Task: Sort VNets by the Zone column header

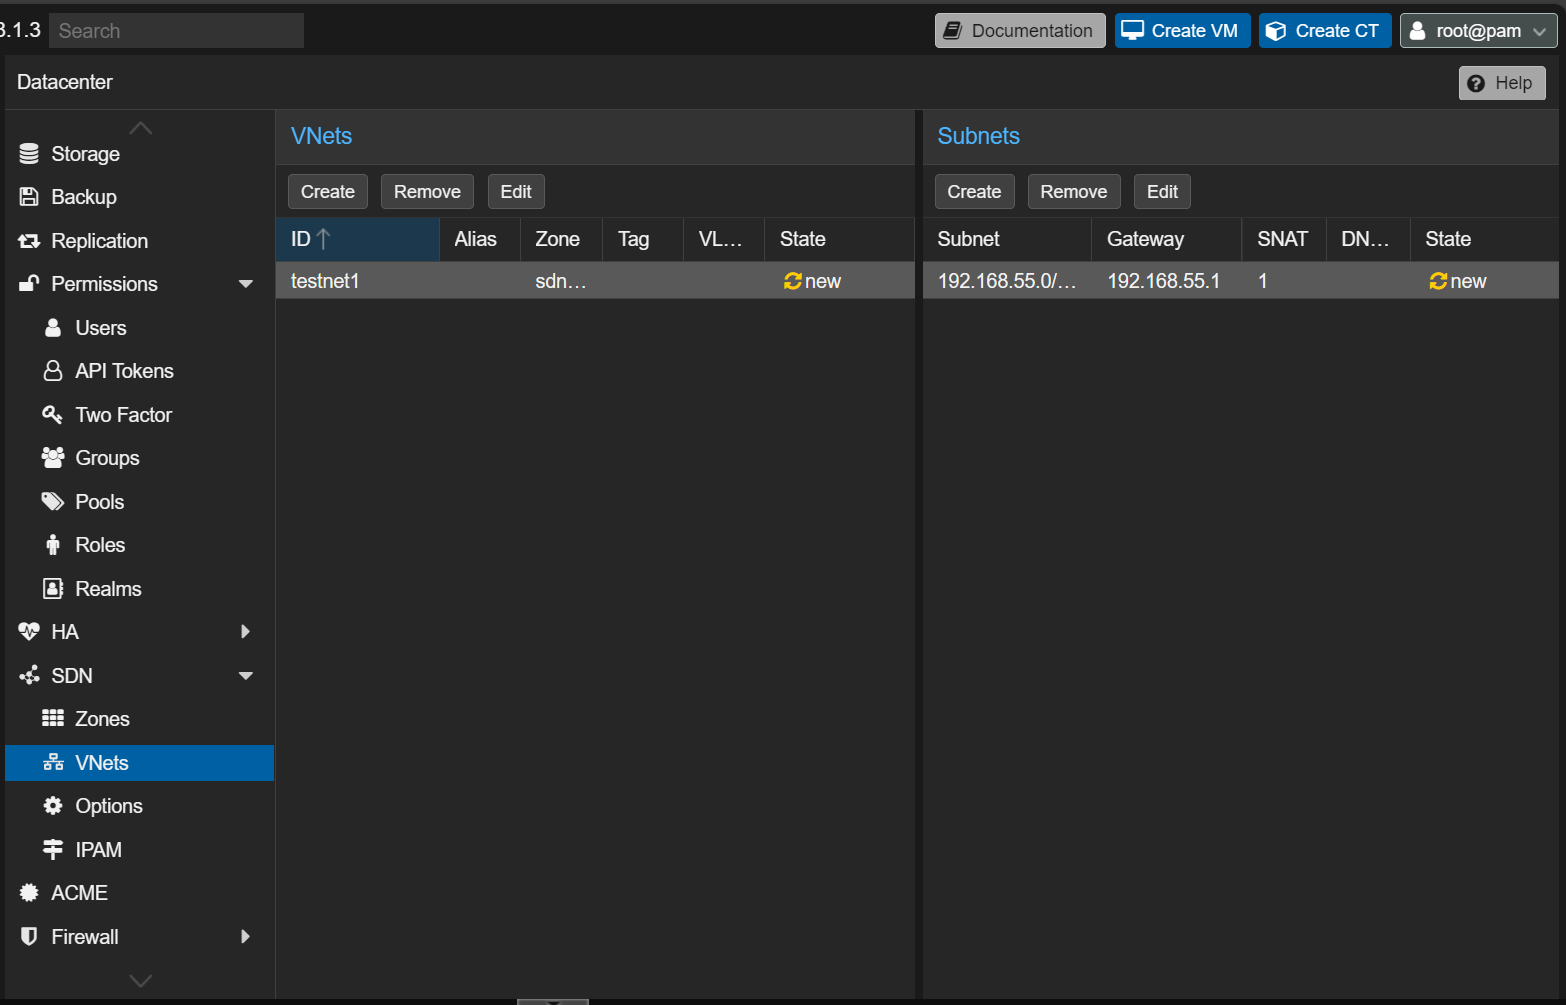Action: click(562, 239)
